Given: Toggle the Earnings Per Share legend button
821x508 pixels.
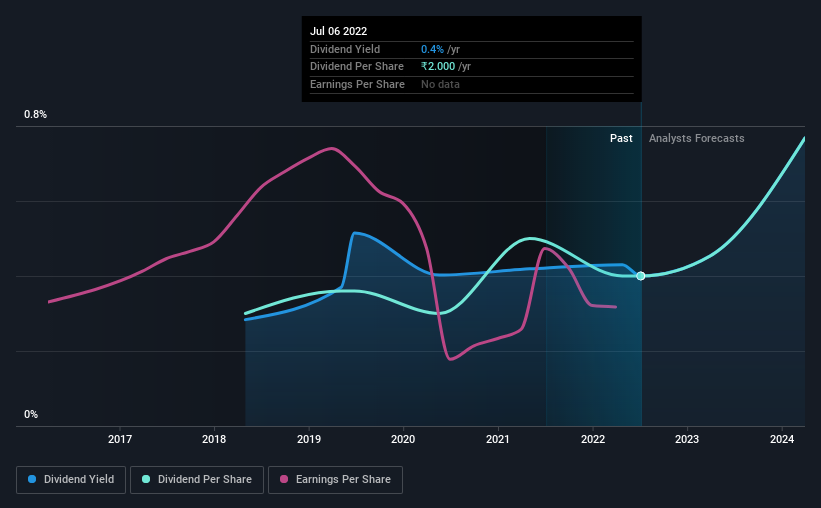Looking at the screenshot, I should [335, 479].
